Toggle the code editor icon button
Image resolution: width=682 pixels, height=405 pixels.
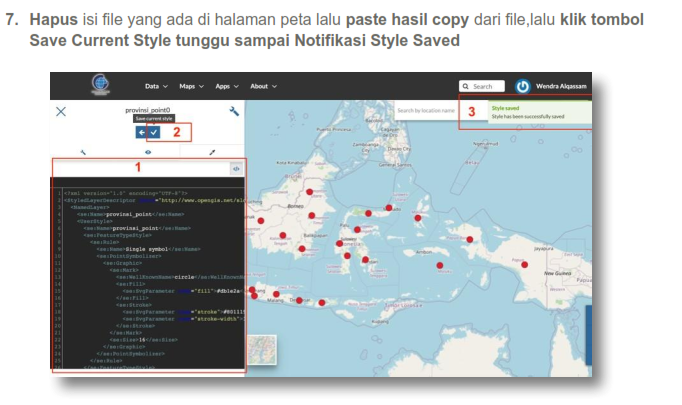[x=236, y=169]
